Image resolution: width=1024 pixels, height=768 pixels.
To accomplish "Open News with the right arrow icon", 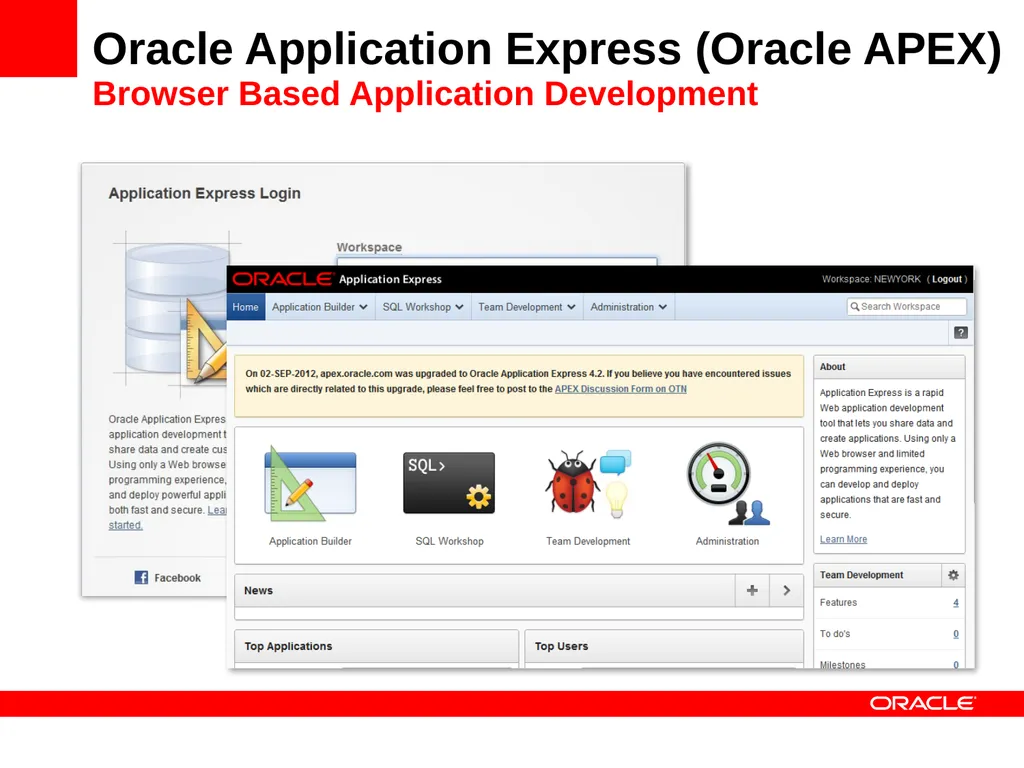I will 786,590.
